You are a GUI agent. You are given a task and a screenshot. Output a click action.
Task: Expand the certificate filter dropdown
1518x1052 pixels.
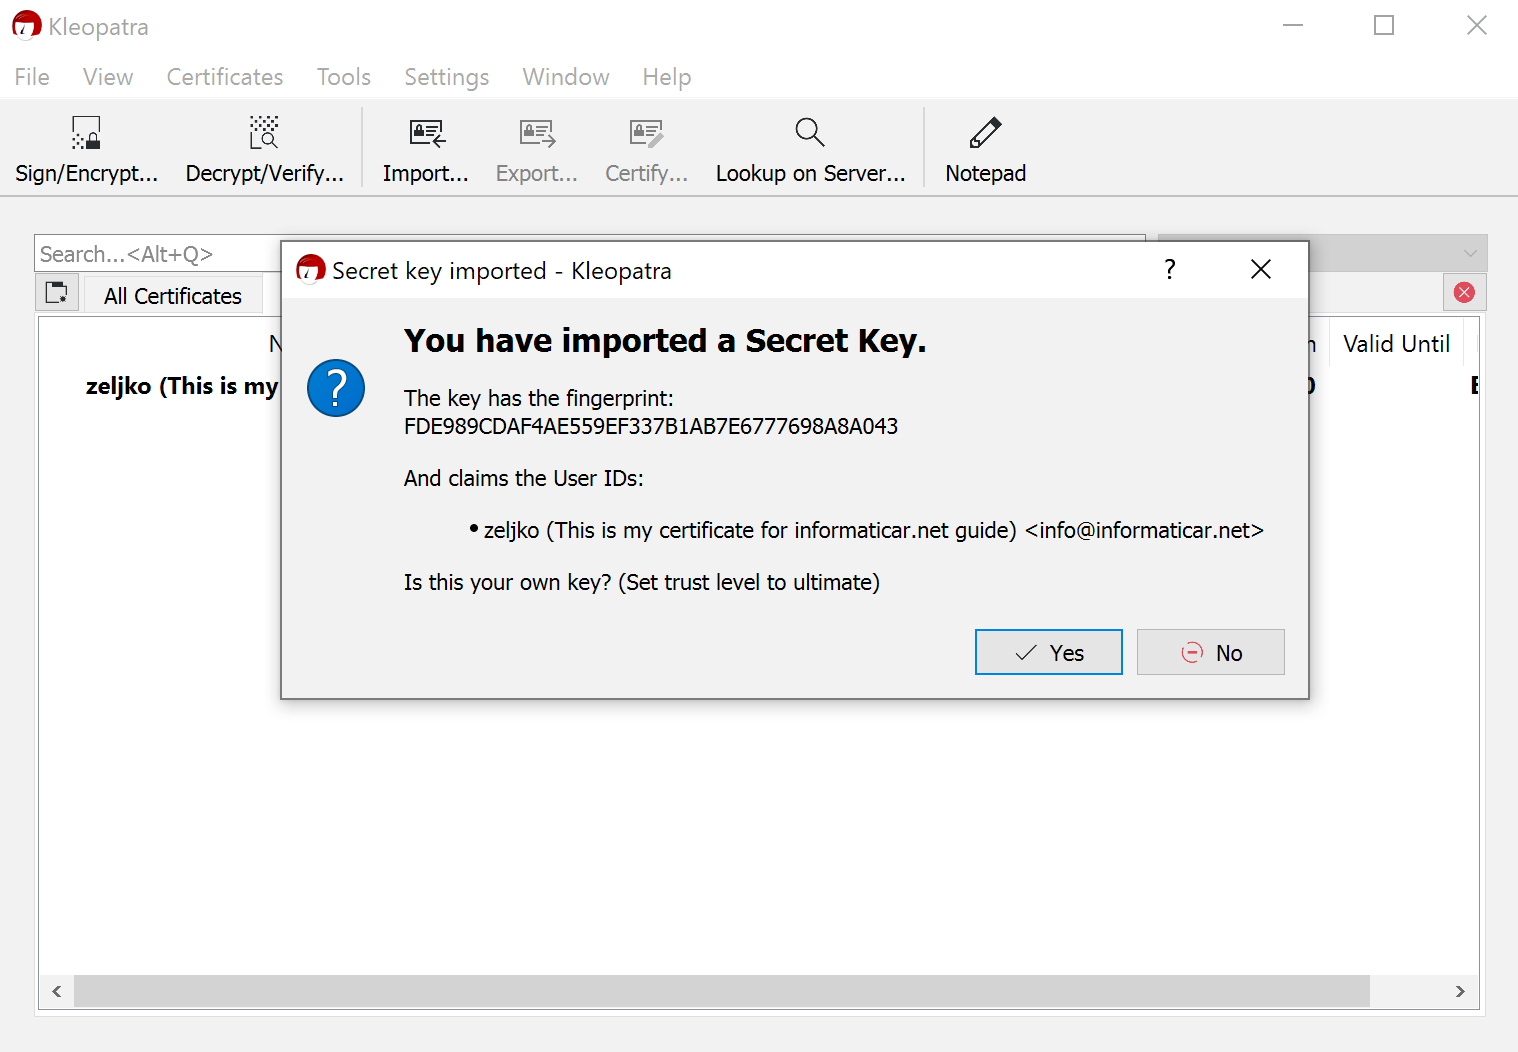point(1470,253)
